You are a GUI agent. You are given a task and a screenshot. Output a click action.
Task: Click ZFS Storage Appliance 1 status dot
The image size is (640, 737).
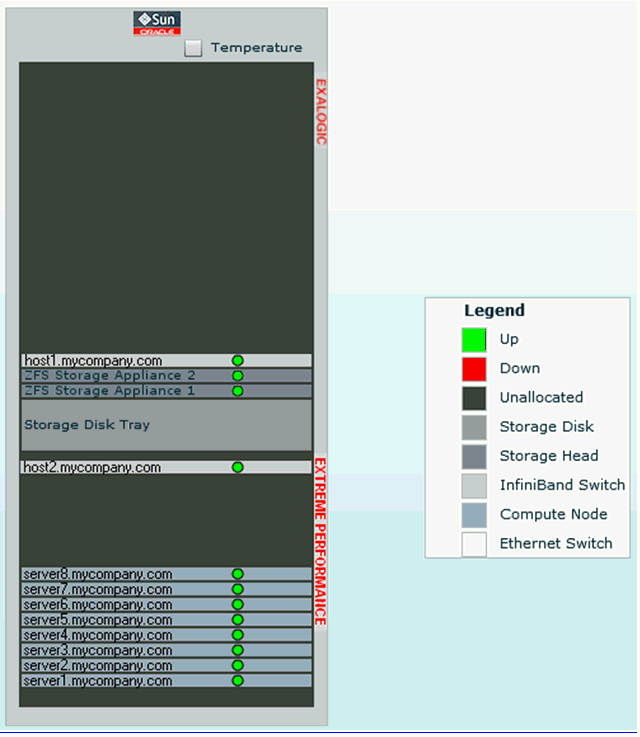[x=238, y=391]
